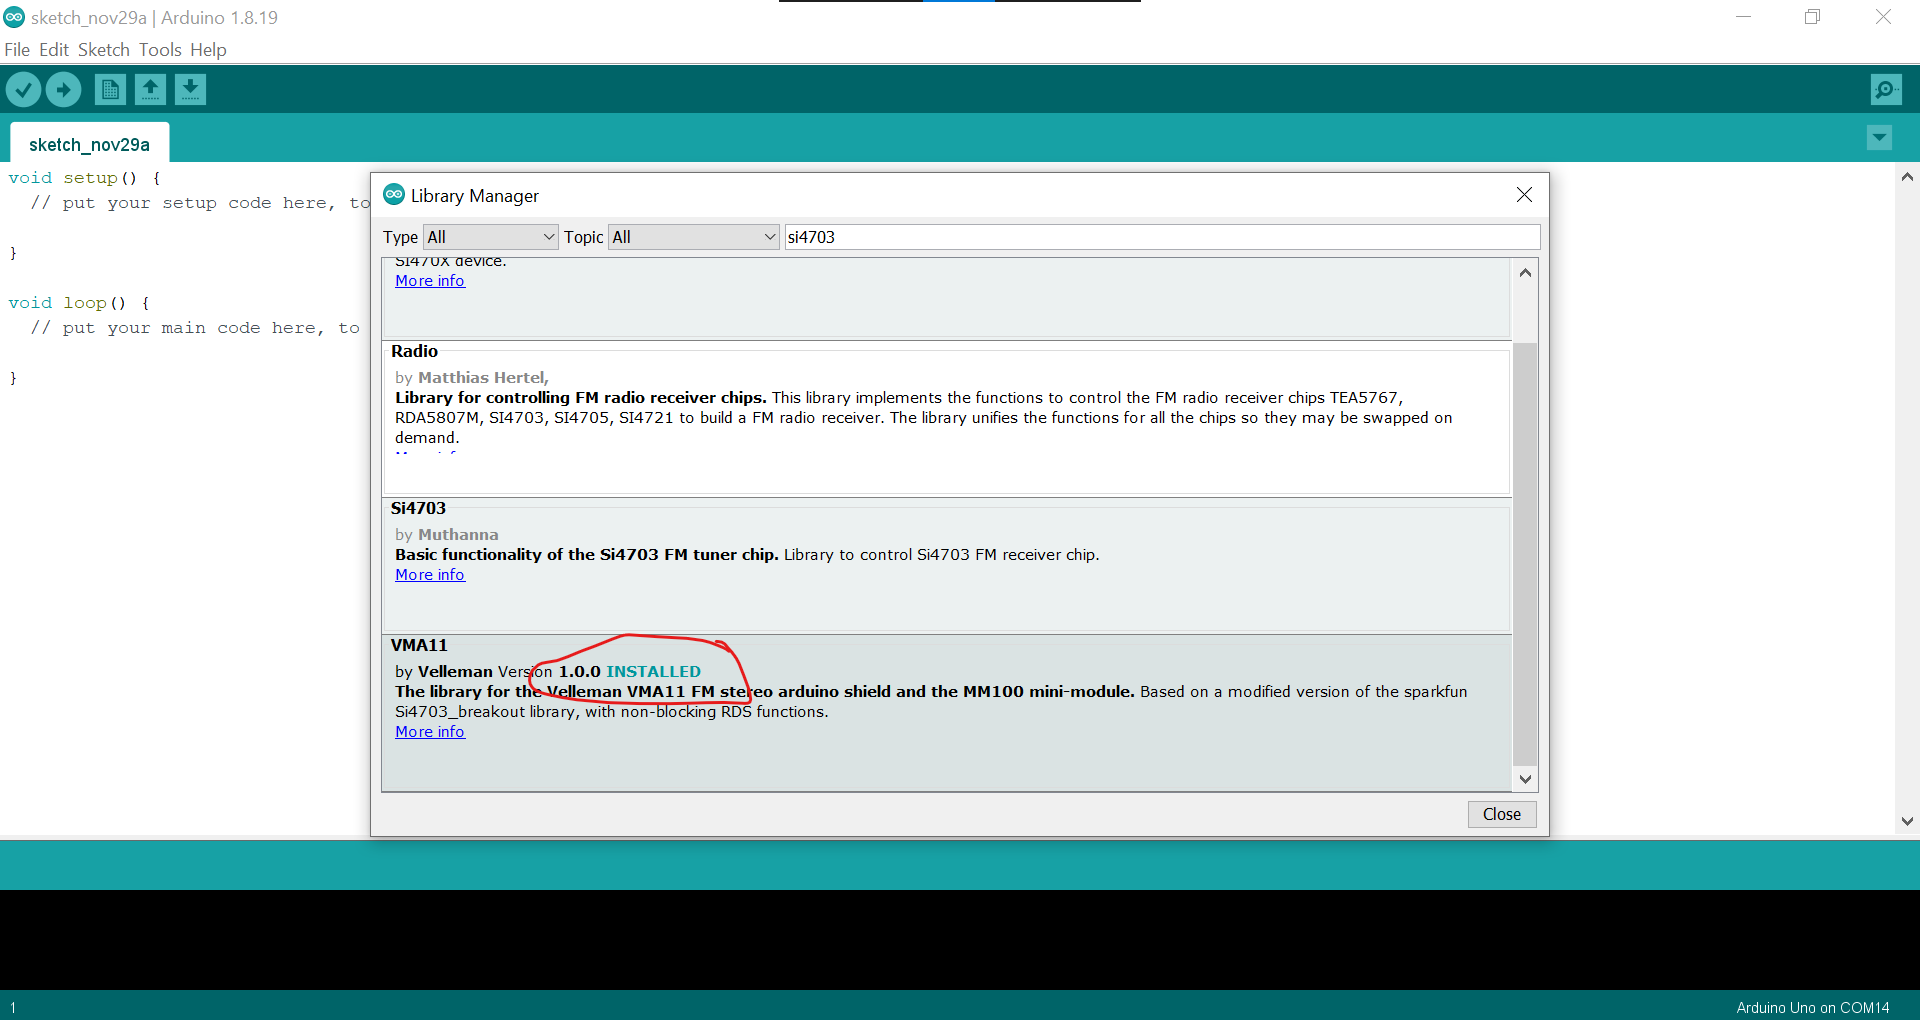Create a new sketch with New icon

pos(110,90)
